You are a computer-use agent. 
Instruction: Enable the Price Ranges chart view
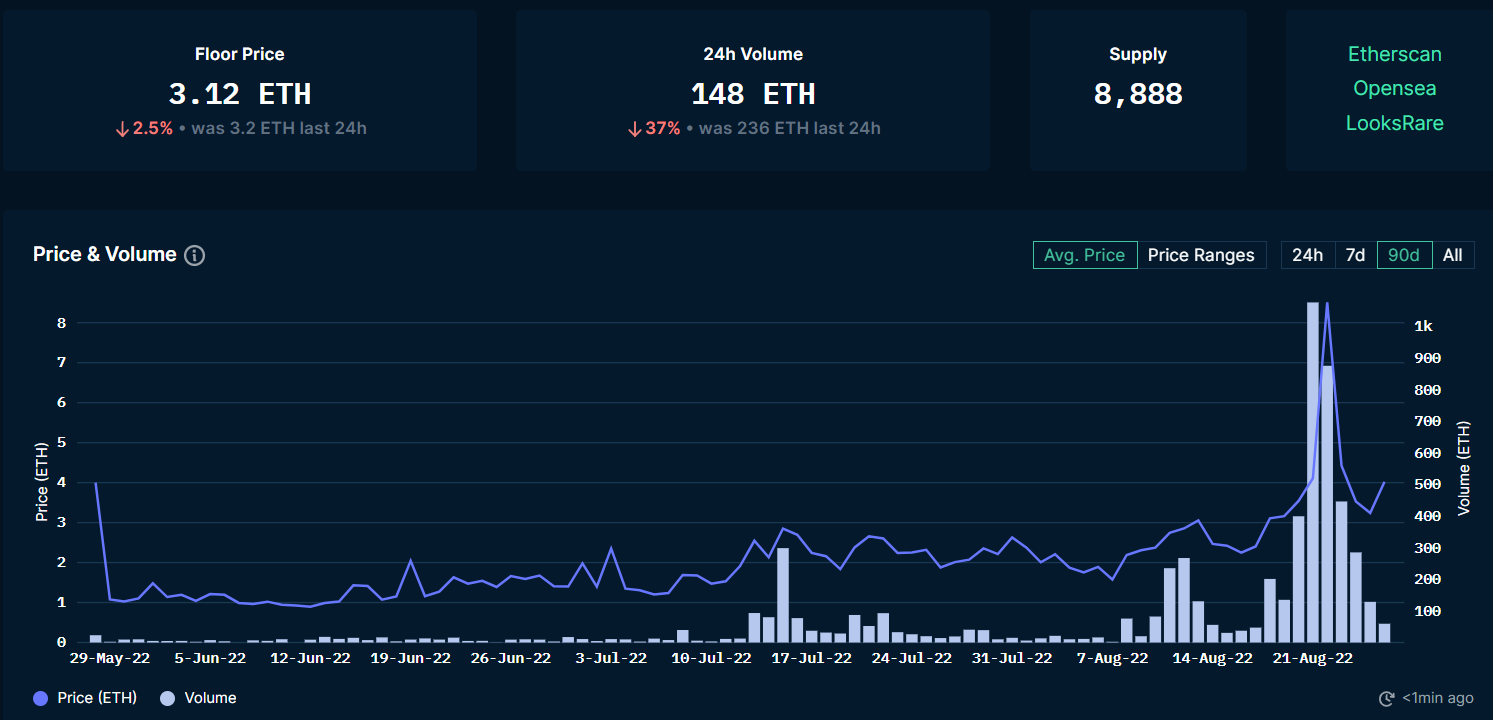click(x=1201, y=255)
